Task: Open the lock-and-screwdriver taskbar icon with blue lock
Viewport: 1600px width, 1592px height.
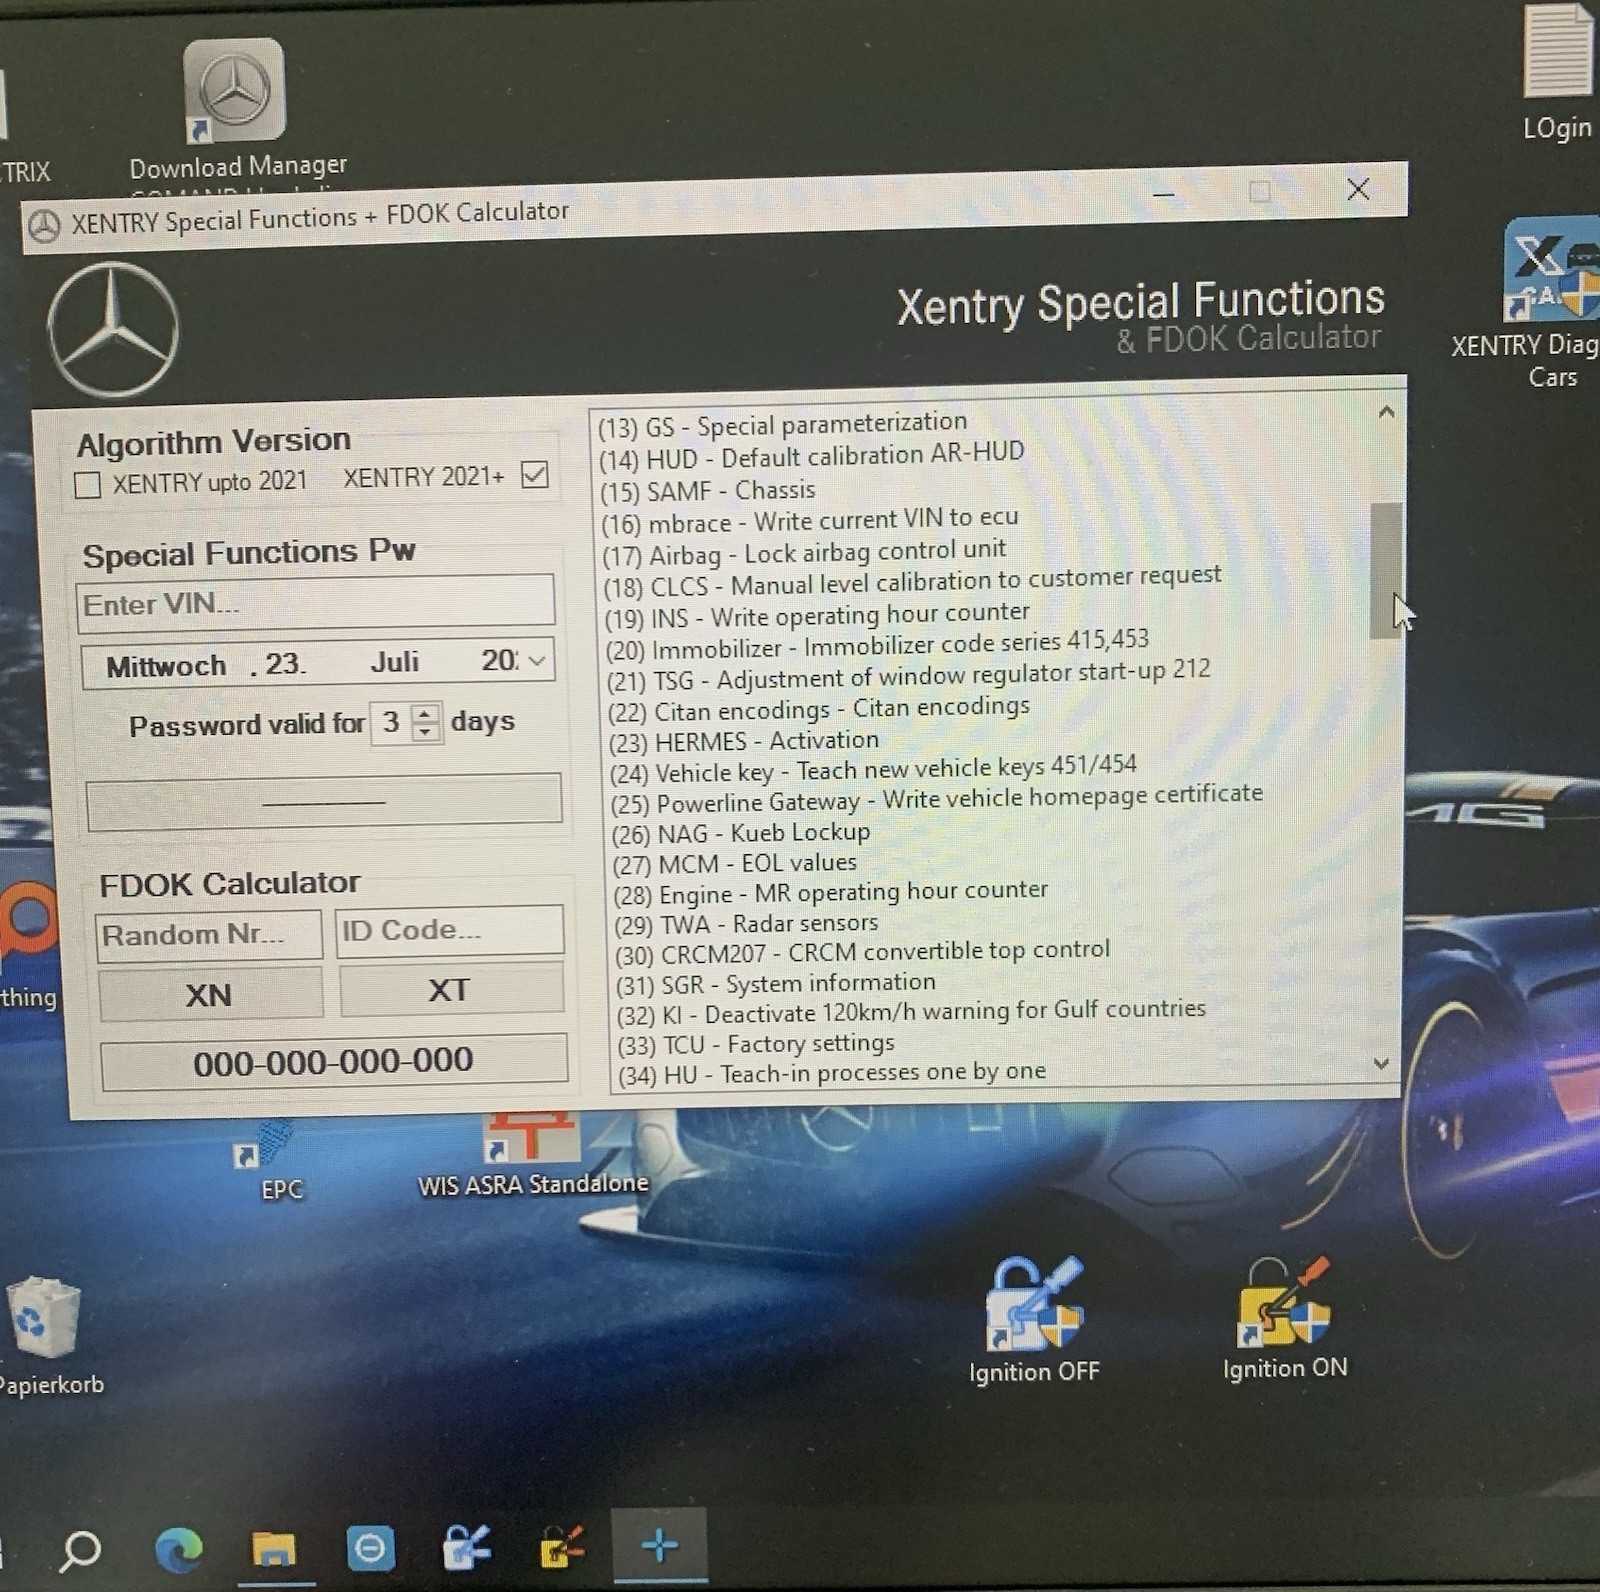Action: [466, 1548]
